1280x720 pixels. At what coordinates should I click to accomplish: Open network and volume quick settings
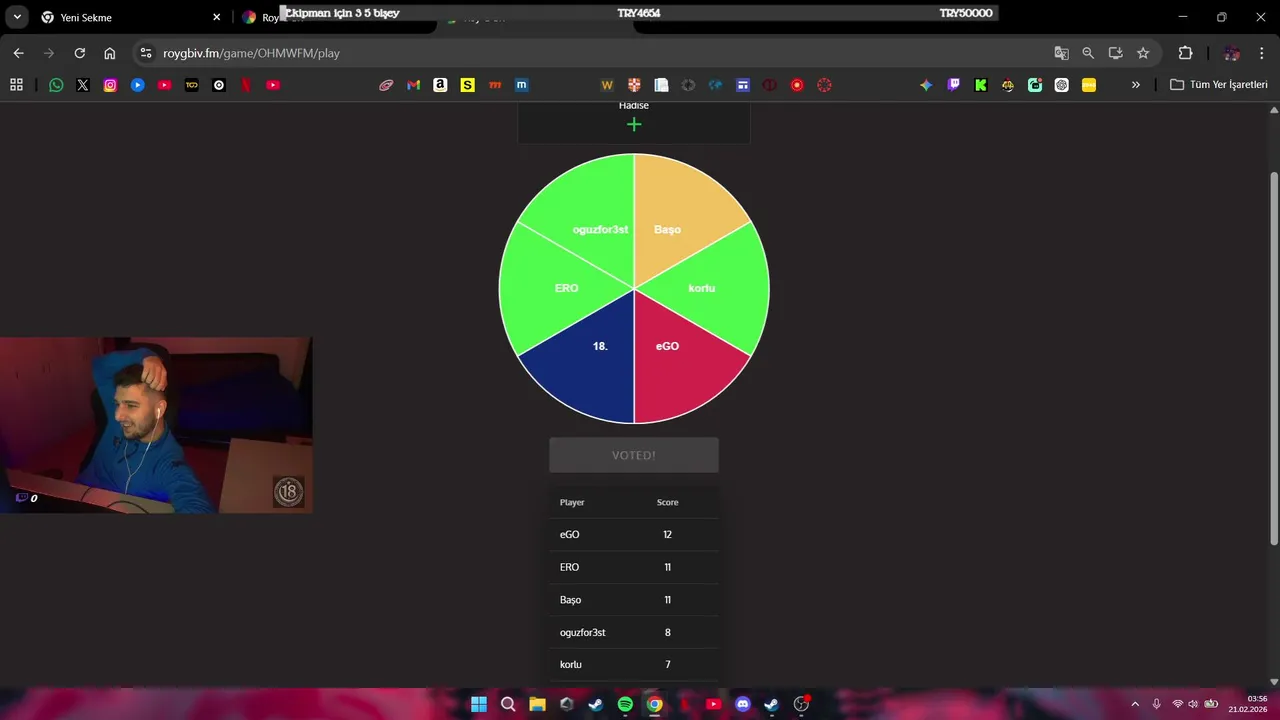1195,704
